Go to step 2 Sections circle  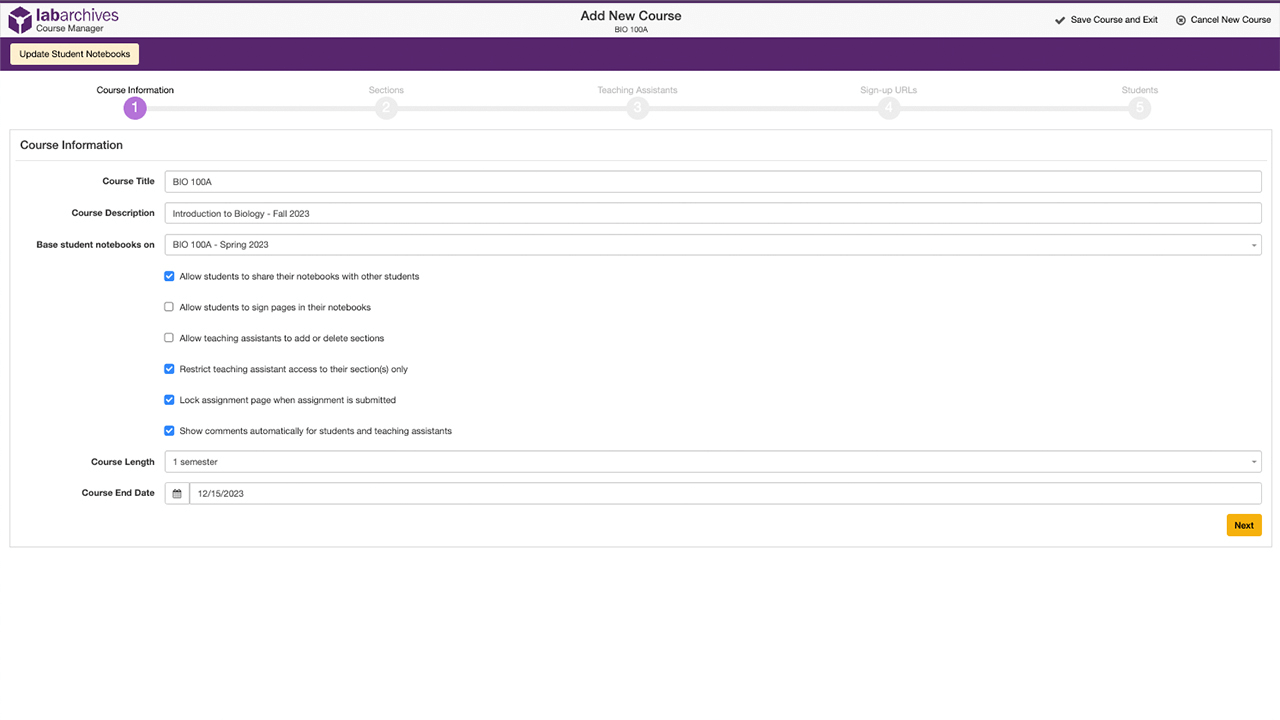point(386,108)
